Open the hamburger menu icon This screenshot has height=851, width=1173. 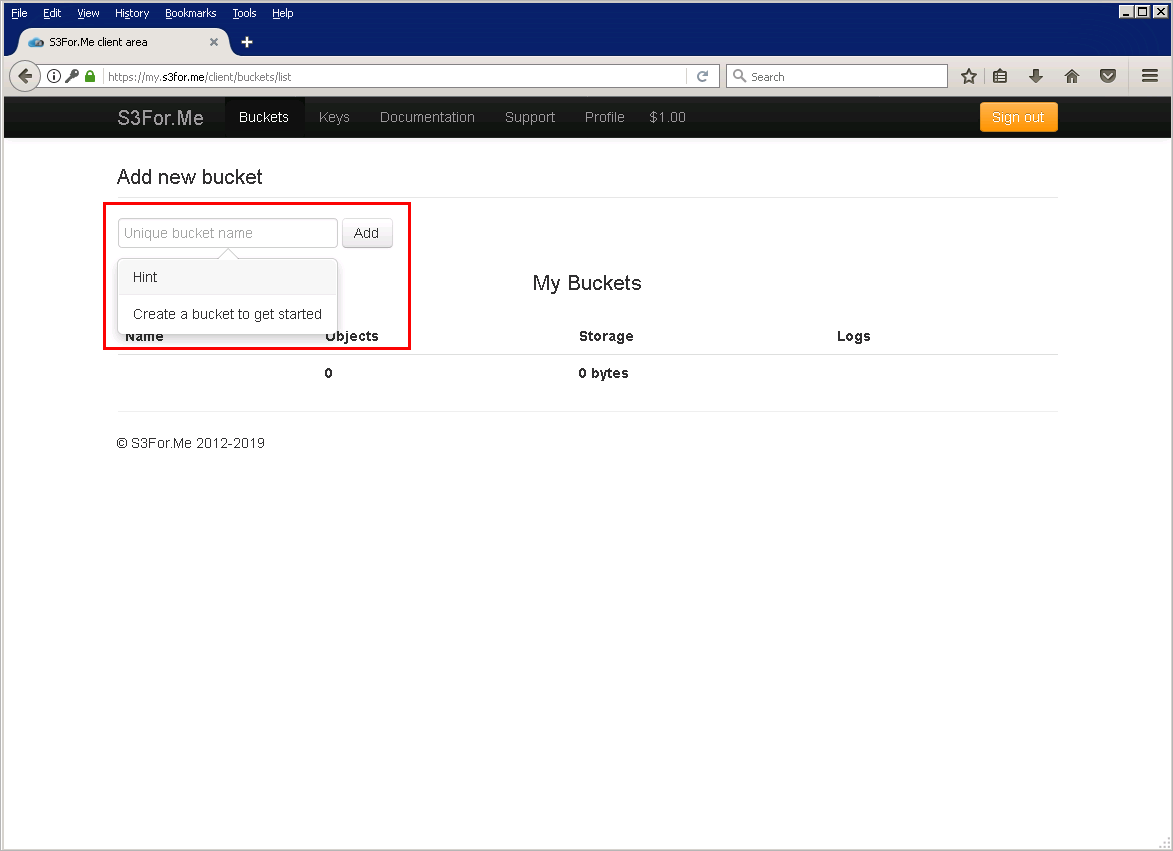[x=1150, y=76]
